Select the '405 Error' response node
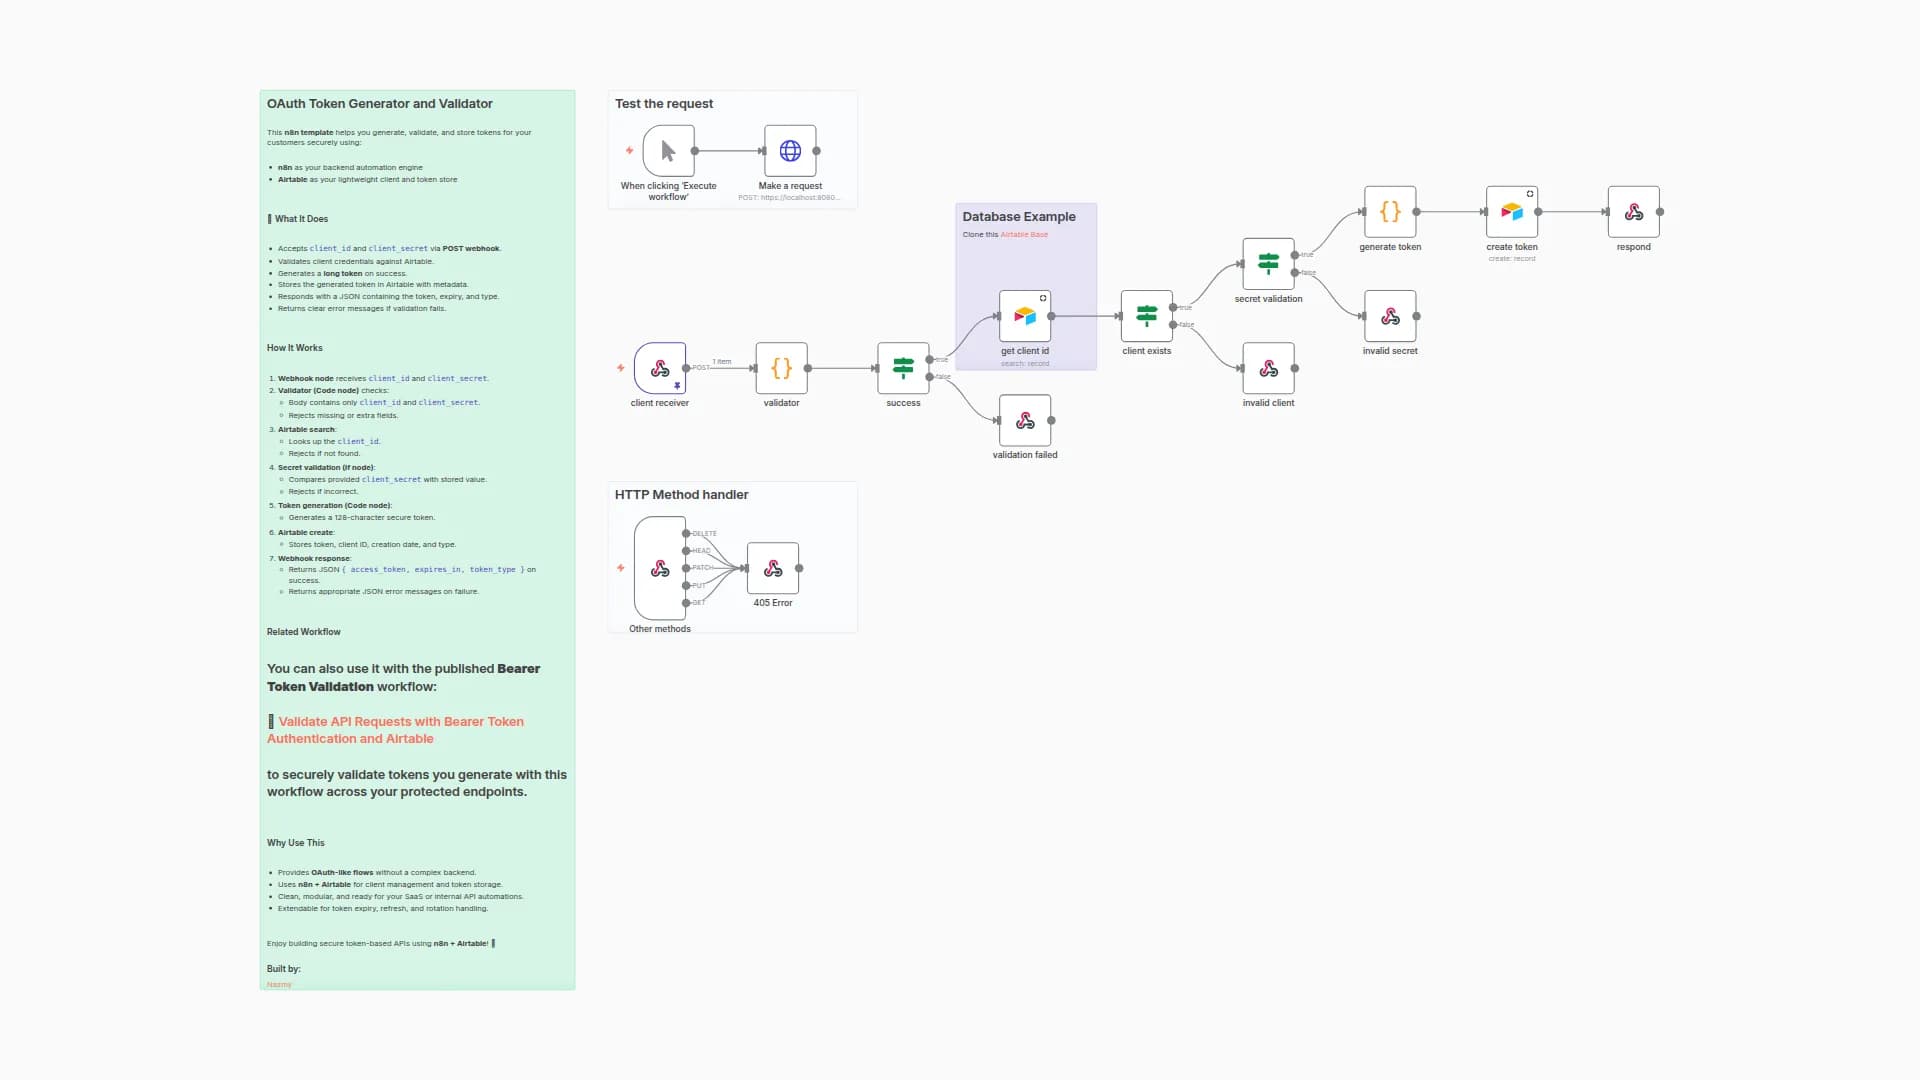 [773, 569]
